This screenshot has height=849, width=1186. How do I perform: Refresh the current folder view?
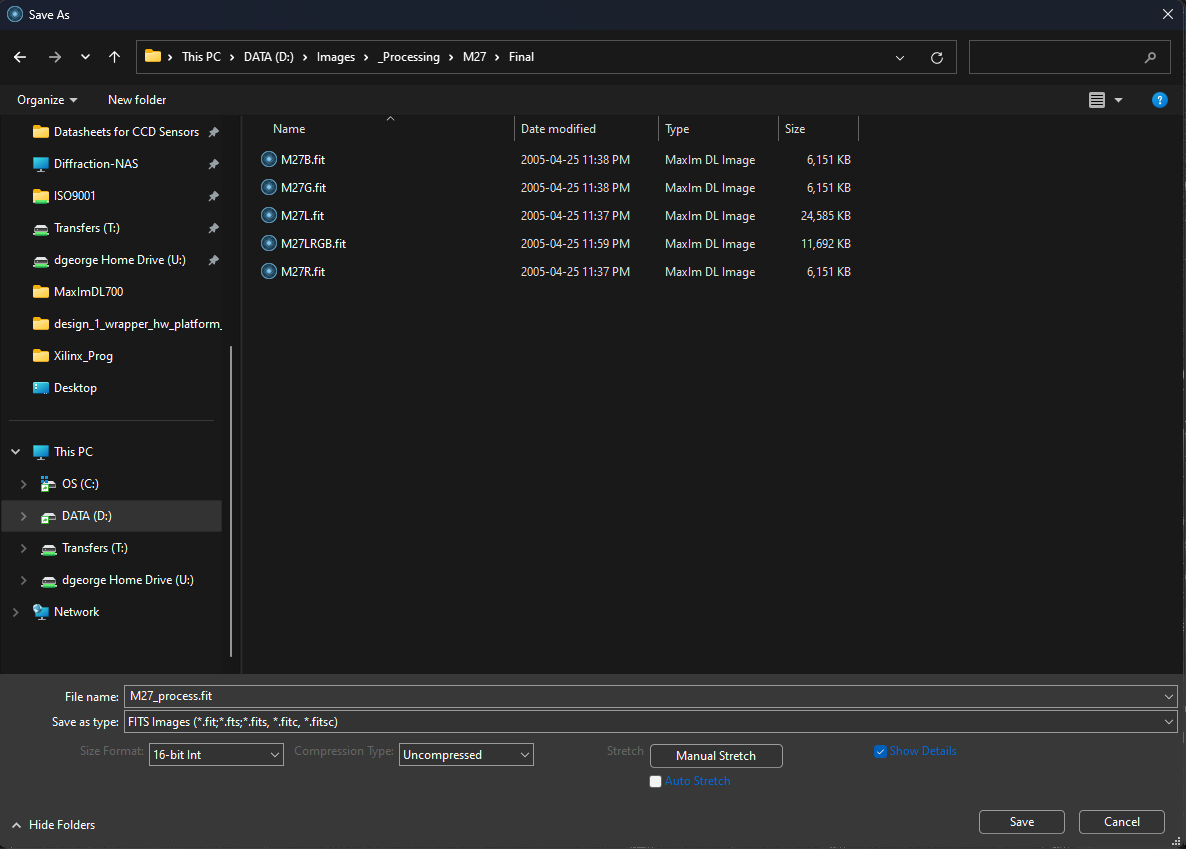(936, 57)
